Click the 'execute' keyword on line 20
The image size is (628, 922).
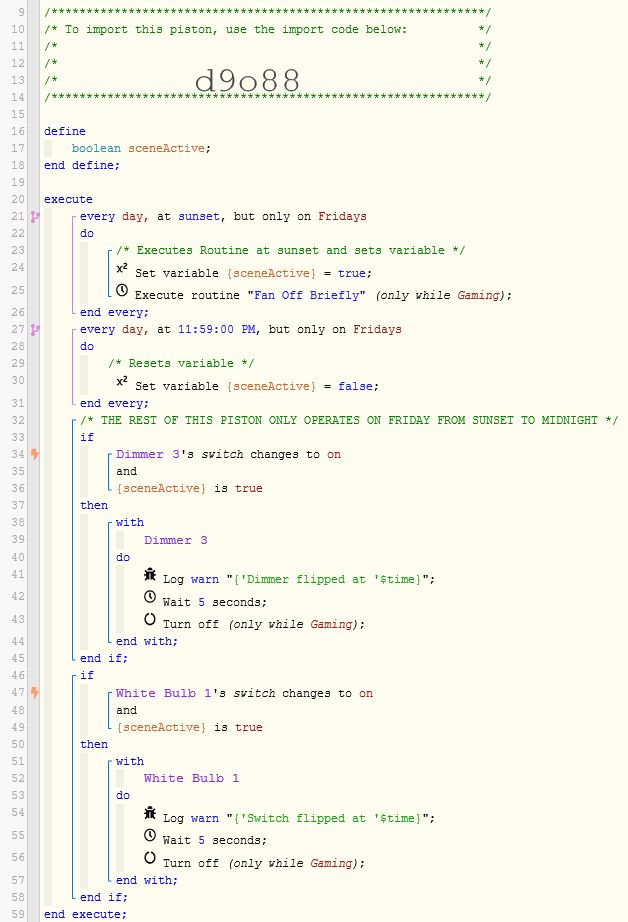tap(68, 199)
